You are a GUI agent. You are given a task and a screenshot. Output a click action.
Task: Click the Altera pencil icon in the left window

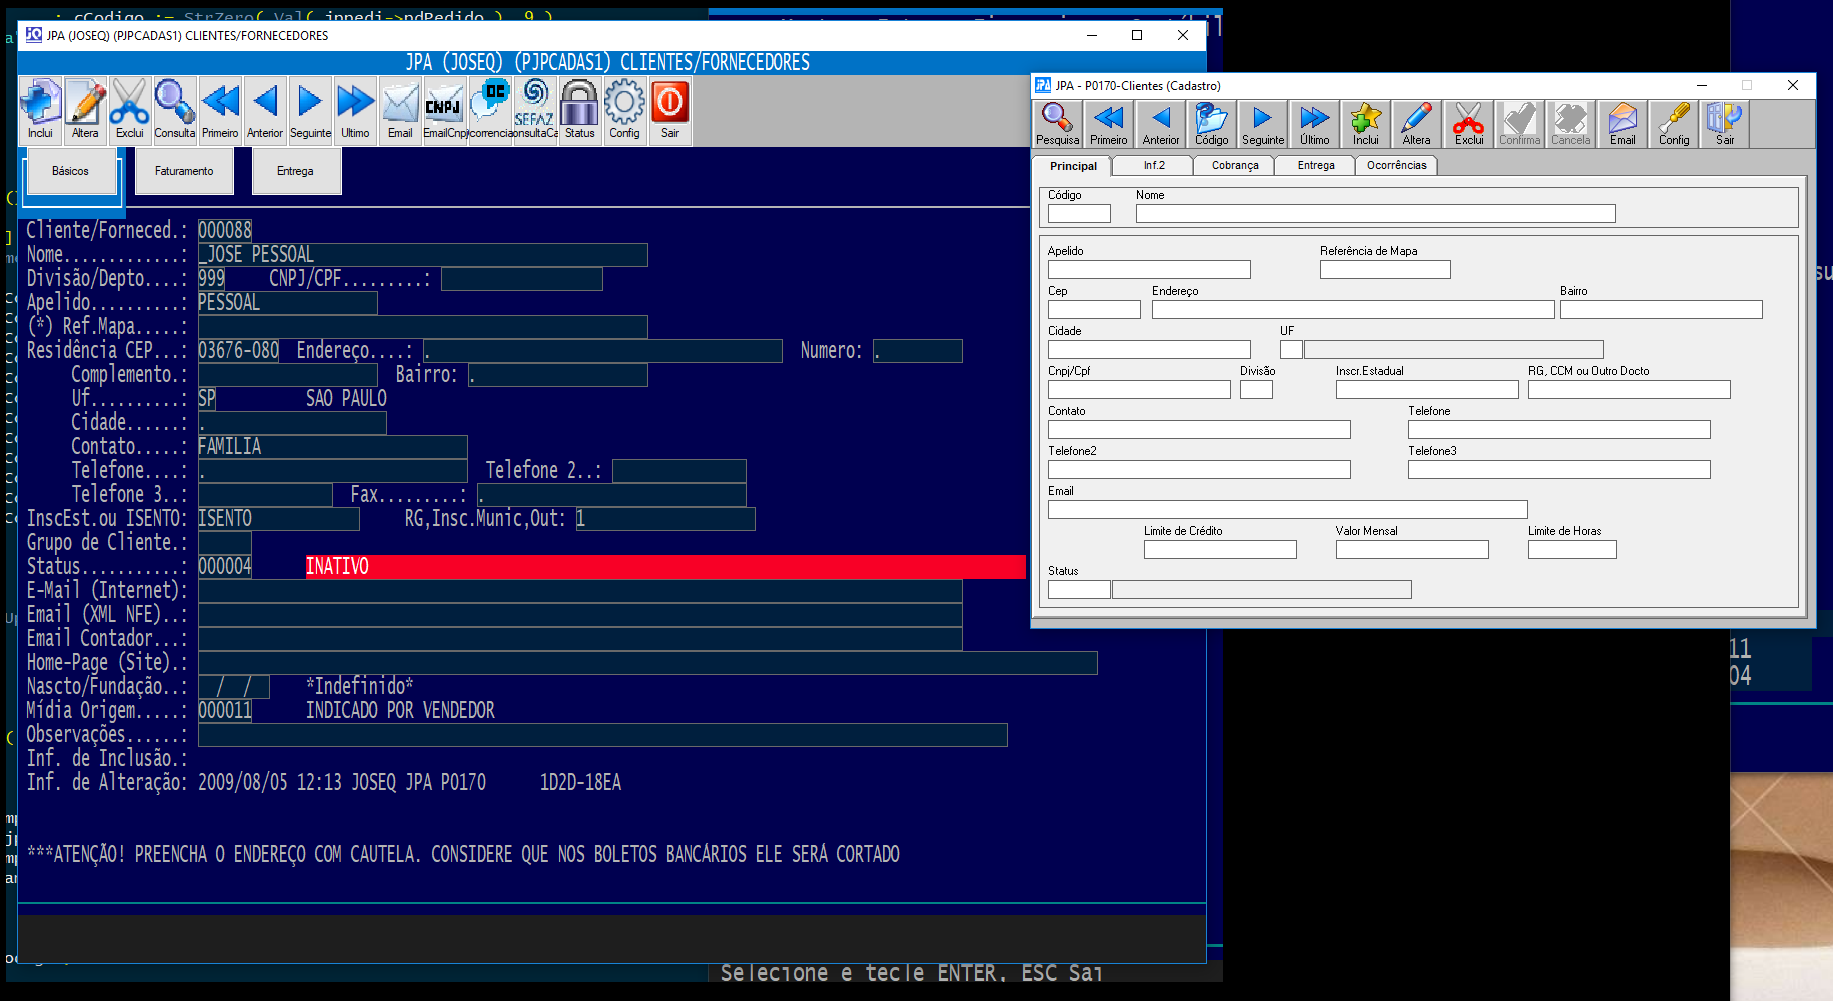pyautogui.click(x=85, y=110)
